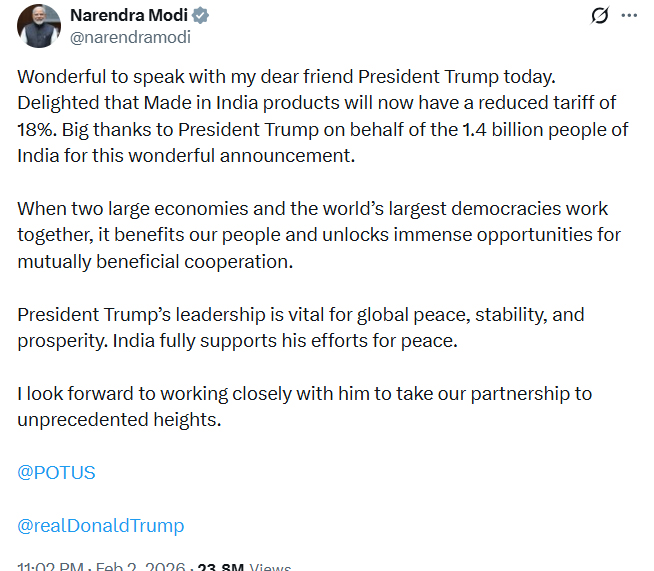Click the 11:02 PM post timestamp

click(x=50, y=566)
